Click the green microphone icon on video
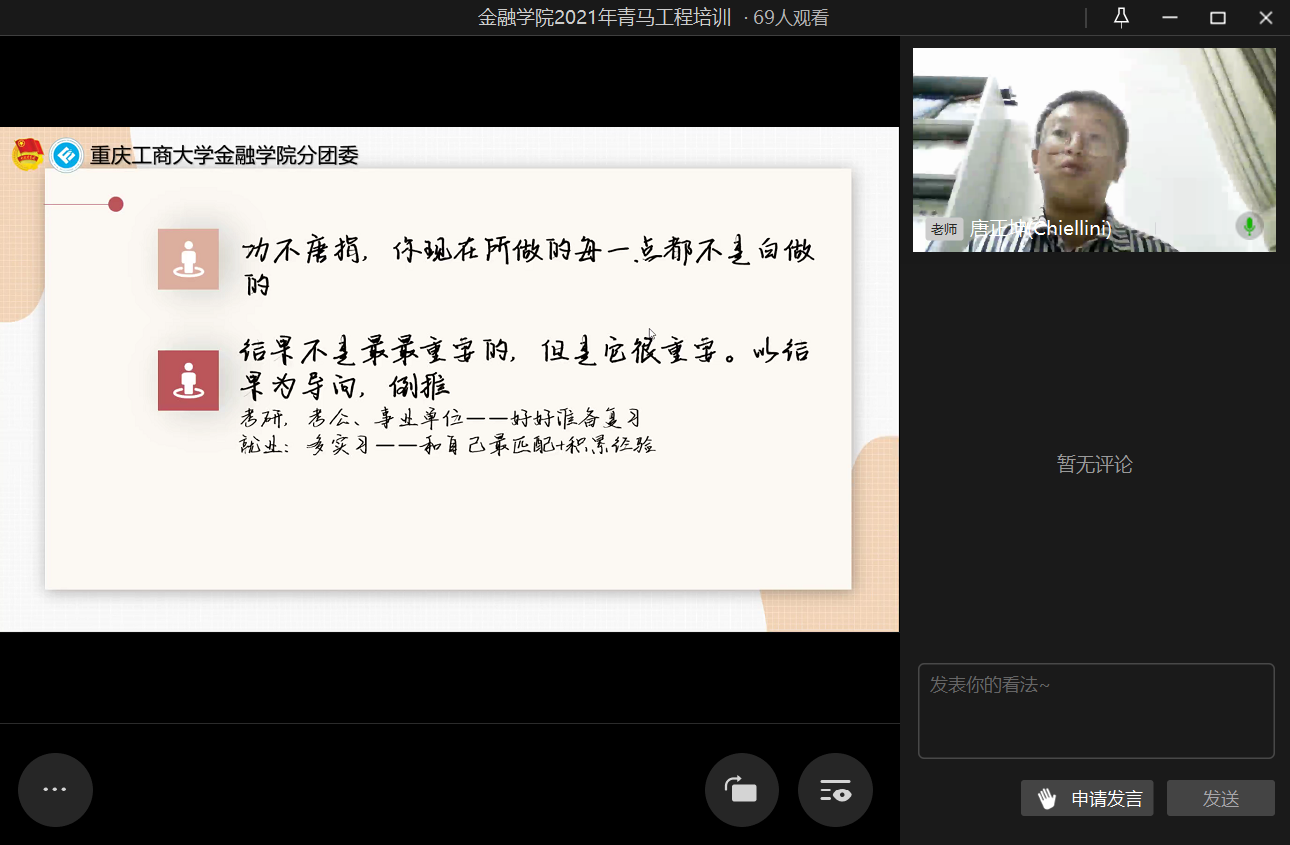The image size is (1290, 845). click(1248, 226)
